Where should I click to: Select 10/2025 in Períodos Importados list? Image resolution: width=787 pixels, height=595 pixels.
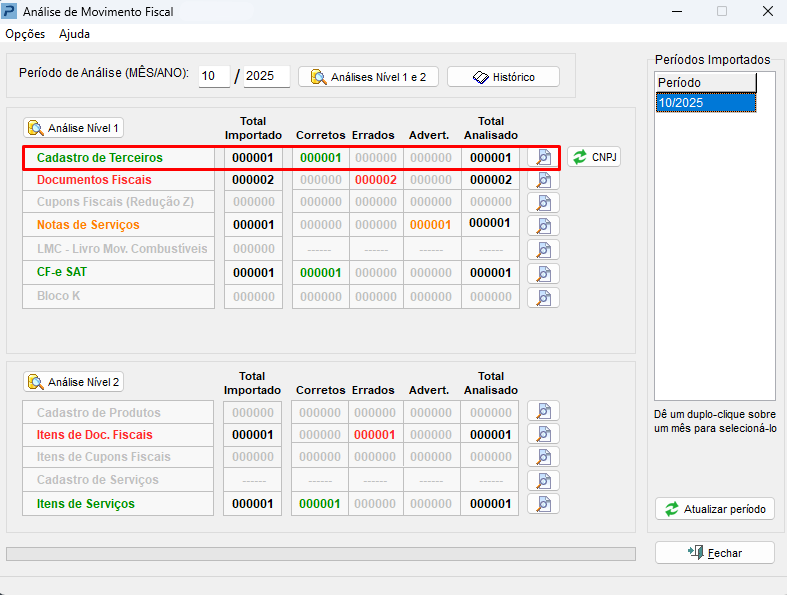(x=705, y=103)
